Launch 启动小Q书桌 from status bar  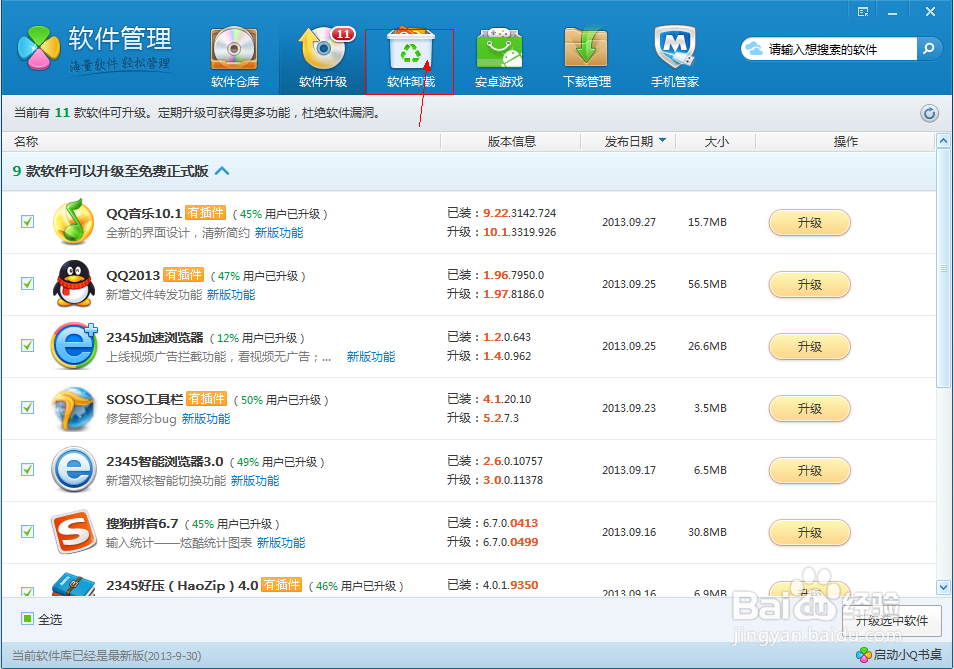(x=907, y=655)
